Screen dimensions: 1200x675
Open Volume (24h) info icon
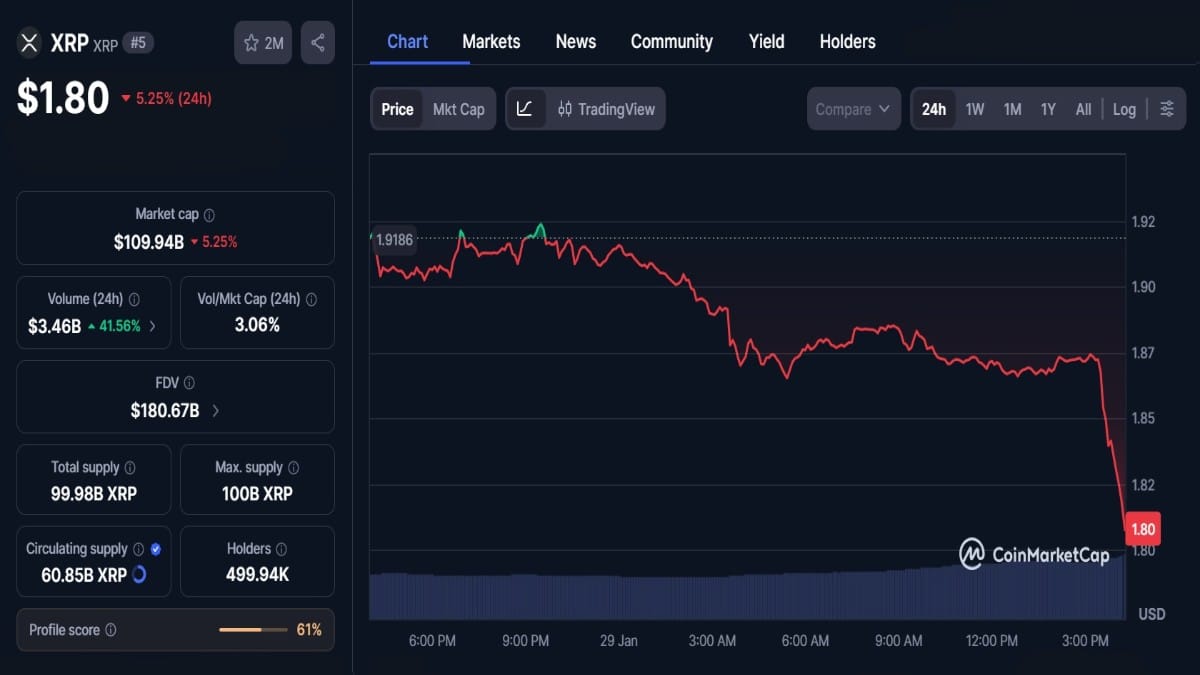pos(134,299)
